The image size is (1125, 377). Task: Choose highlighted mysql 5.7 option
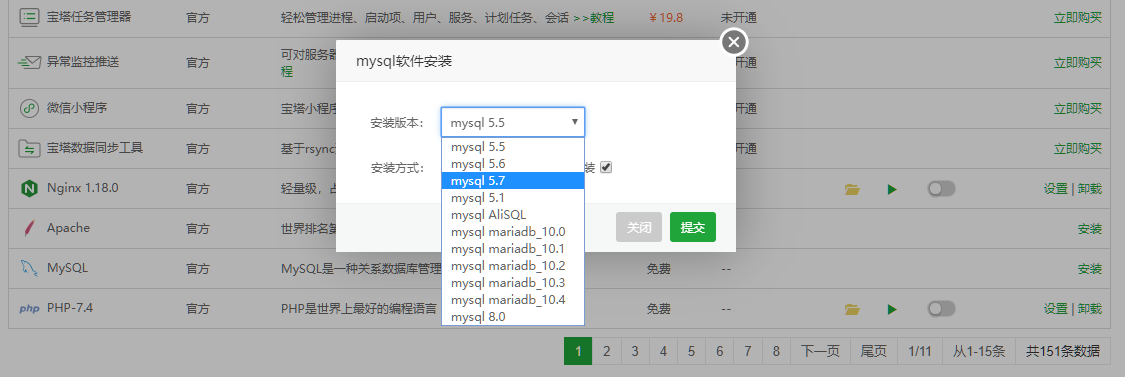[513, 180]
